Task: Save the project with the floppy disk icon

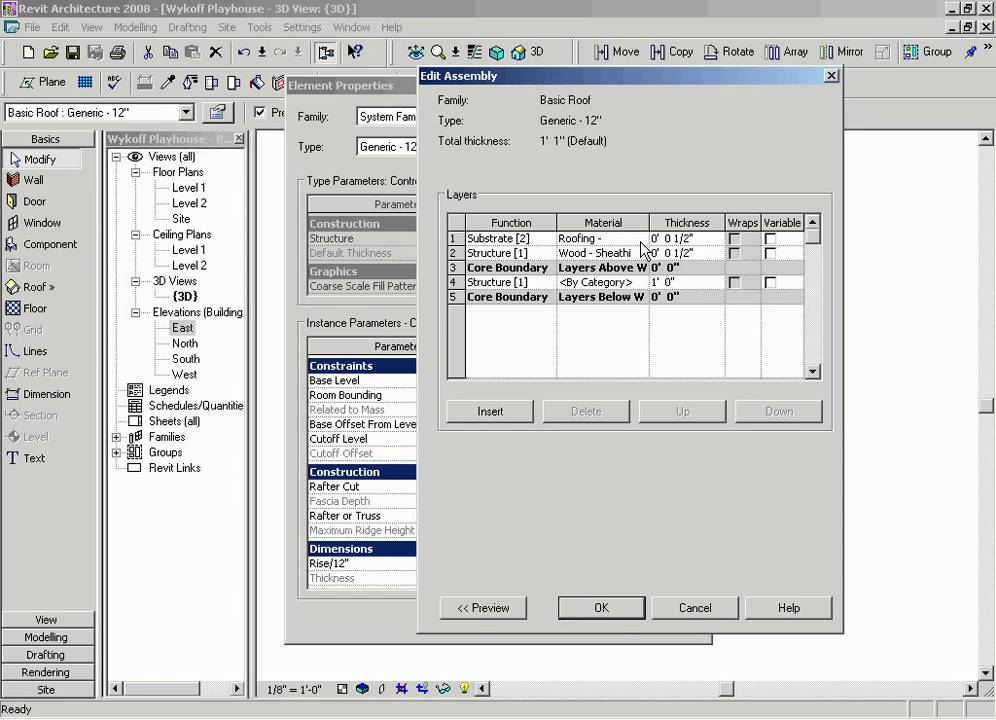Action: pyautogui.click(x=72, y=52)
